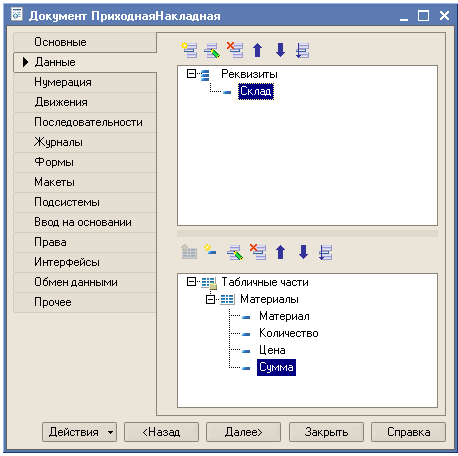Click the Табличные части root node icon

(209, 283)
